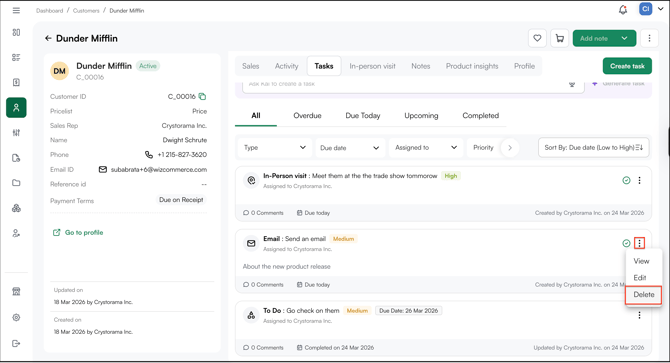
Task: Open the folder icon in sidebar
Action: pos(16,183)
